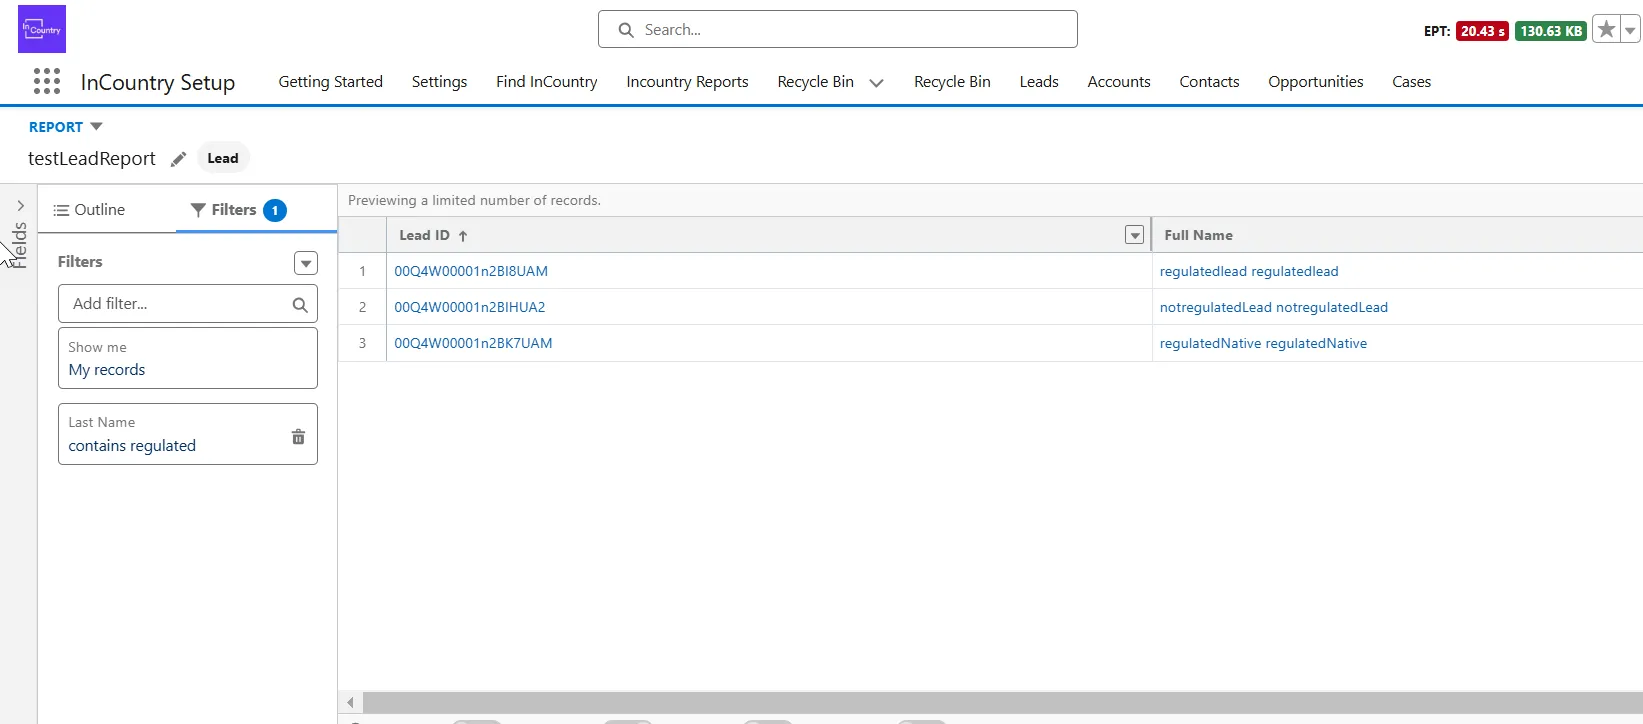The width and height of the screenshot is (1643, 724).
Task: Open the Incountry Reports navigation tab
Action: pyautogui.click(x=687, y=82)
